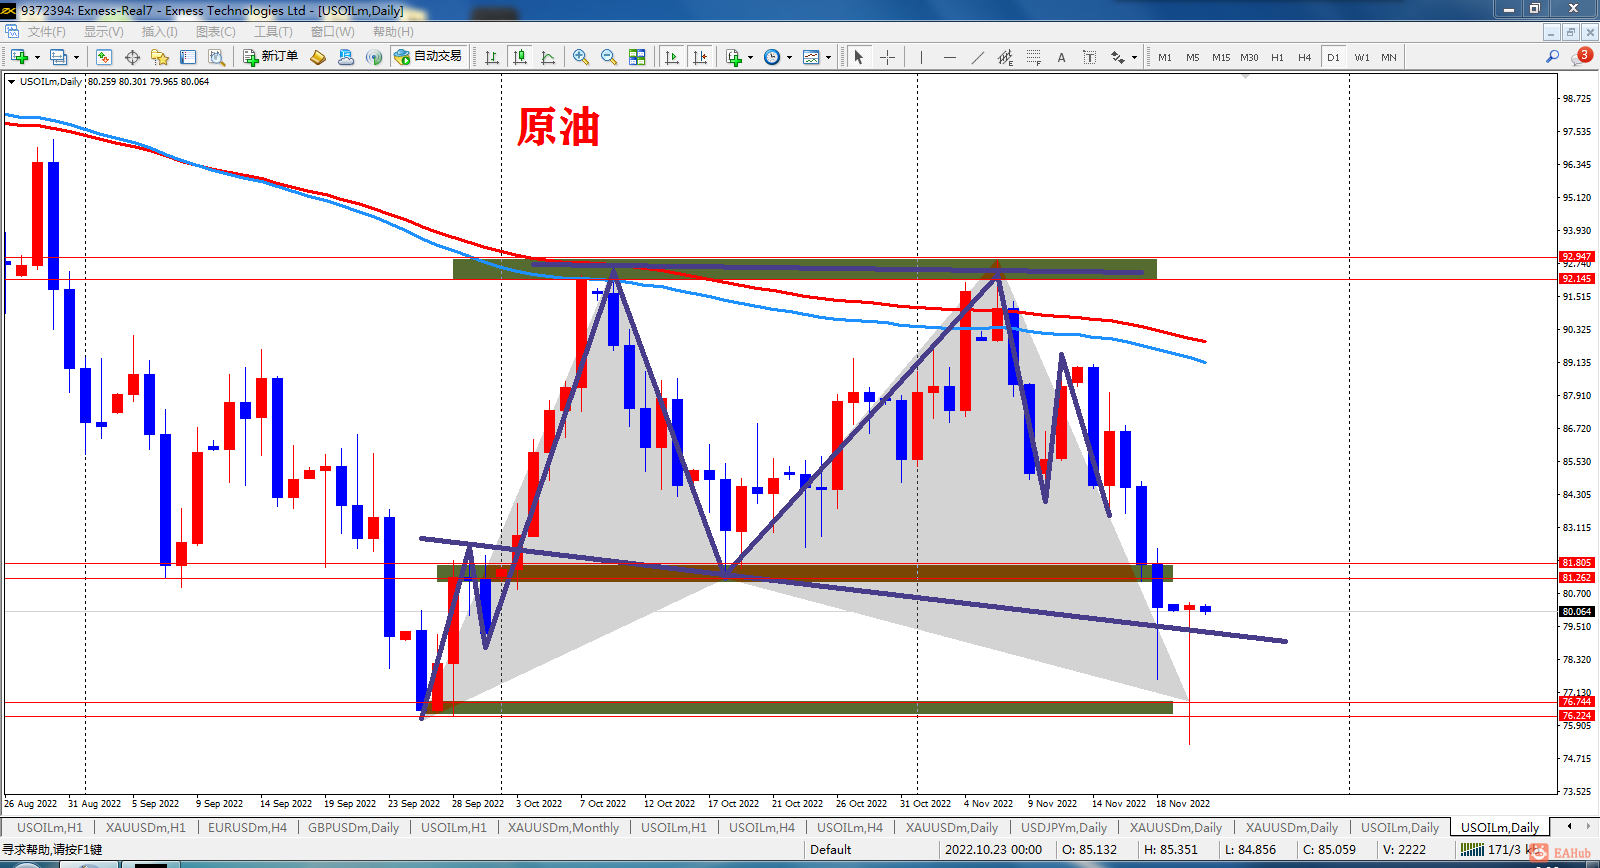
Task: Switch chart to line chart style
Action: pyautogui.click(x=548, y=57)
